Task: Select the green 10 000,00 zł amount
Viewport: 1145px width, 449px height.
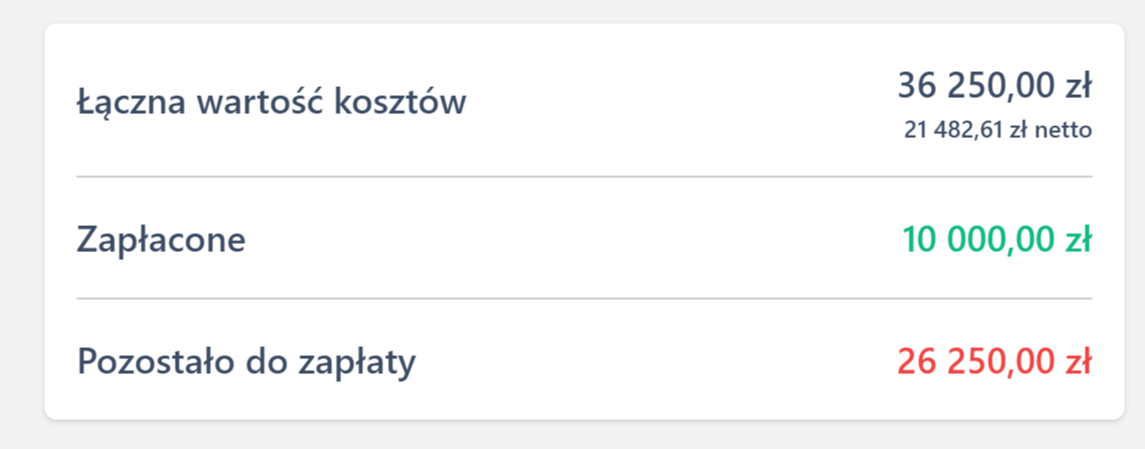Action: [x=995, y=240]
